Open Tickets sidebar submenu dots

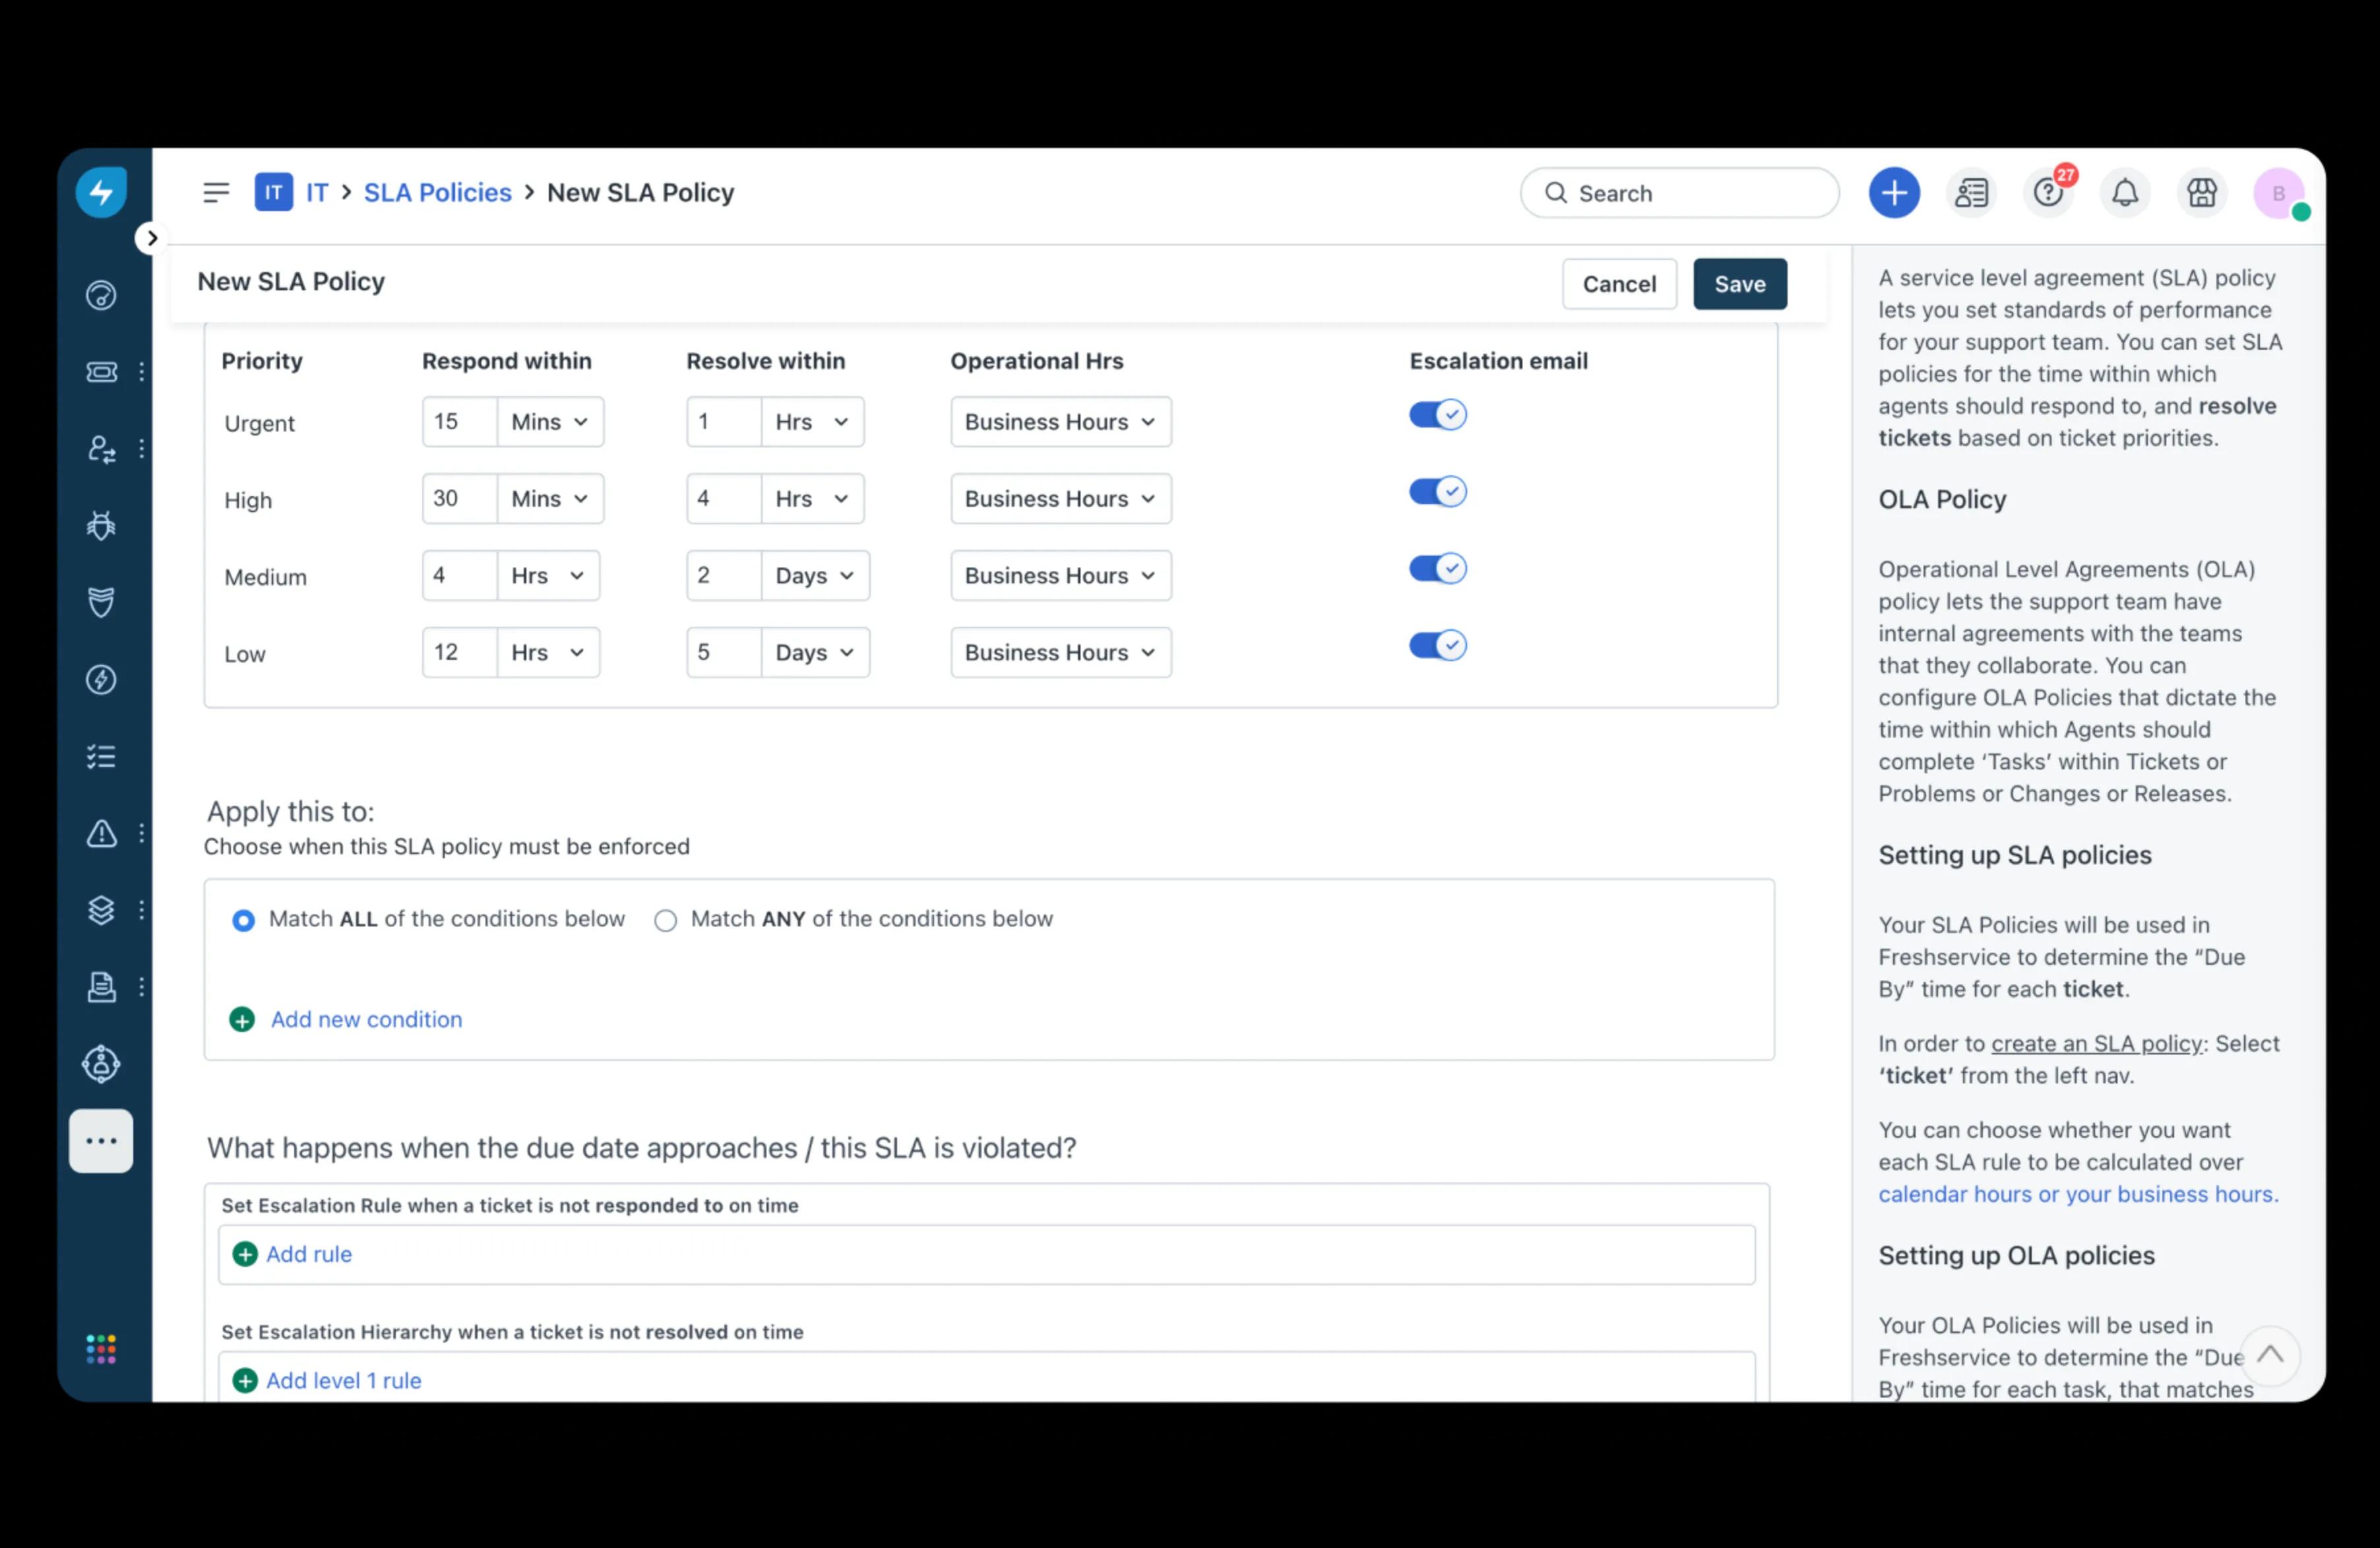142,372
